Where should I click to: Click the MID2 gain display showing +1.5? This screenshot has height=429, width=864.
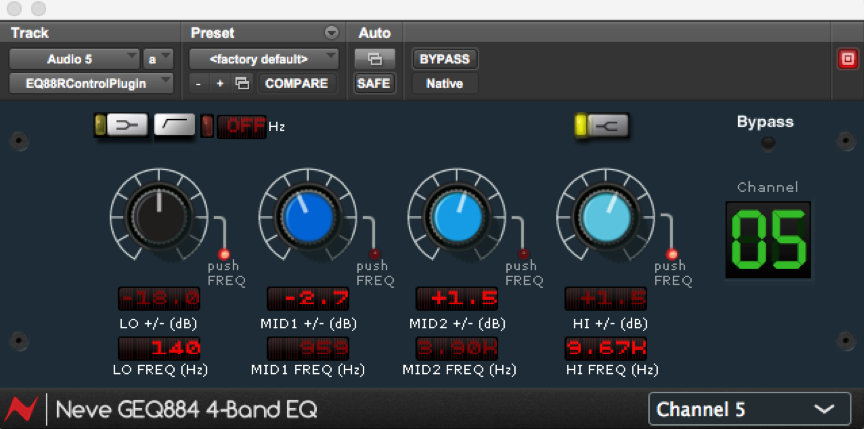click(457, 298)
